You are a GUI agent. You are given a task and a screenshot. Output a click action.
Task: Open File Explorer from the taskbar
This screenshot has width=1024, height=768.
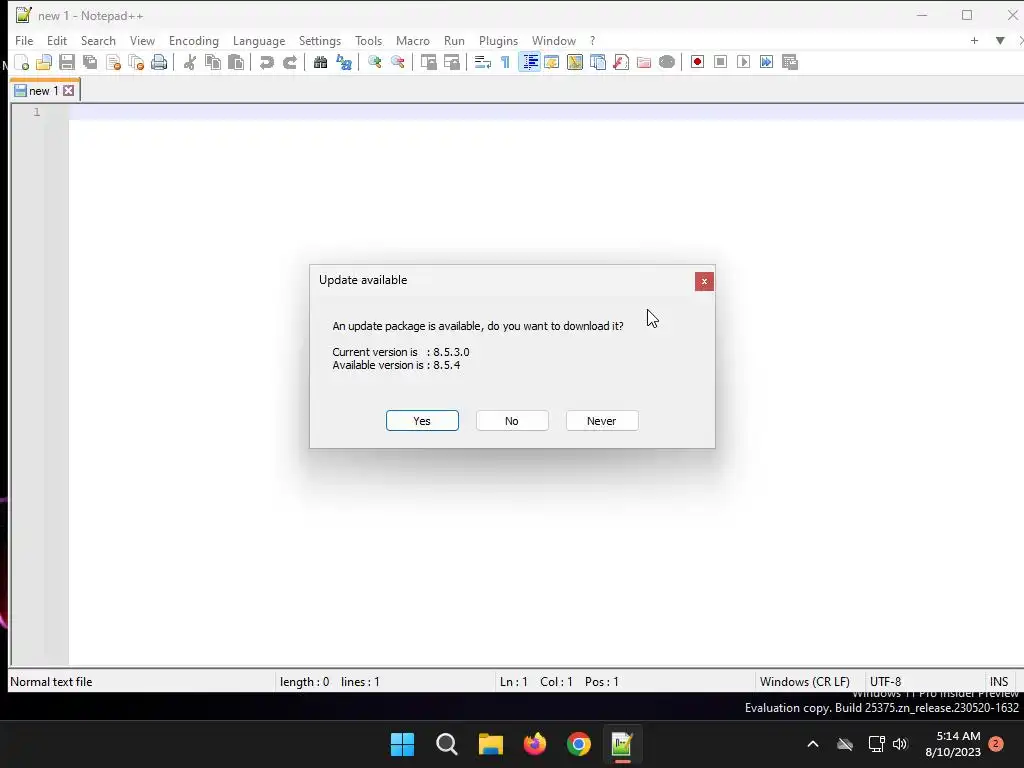490,744
